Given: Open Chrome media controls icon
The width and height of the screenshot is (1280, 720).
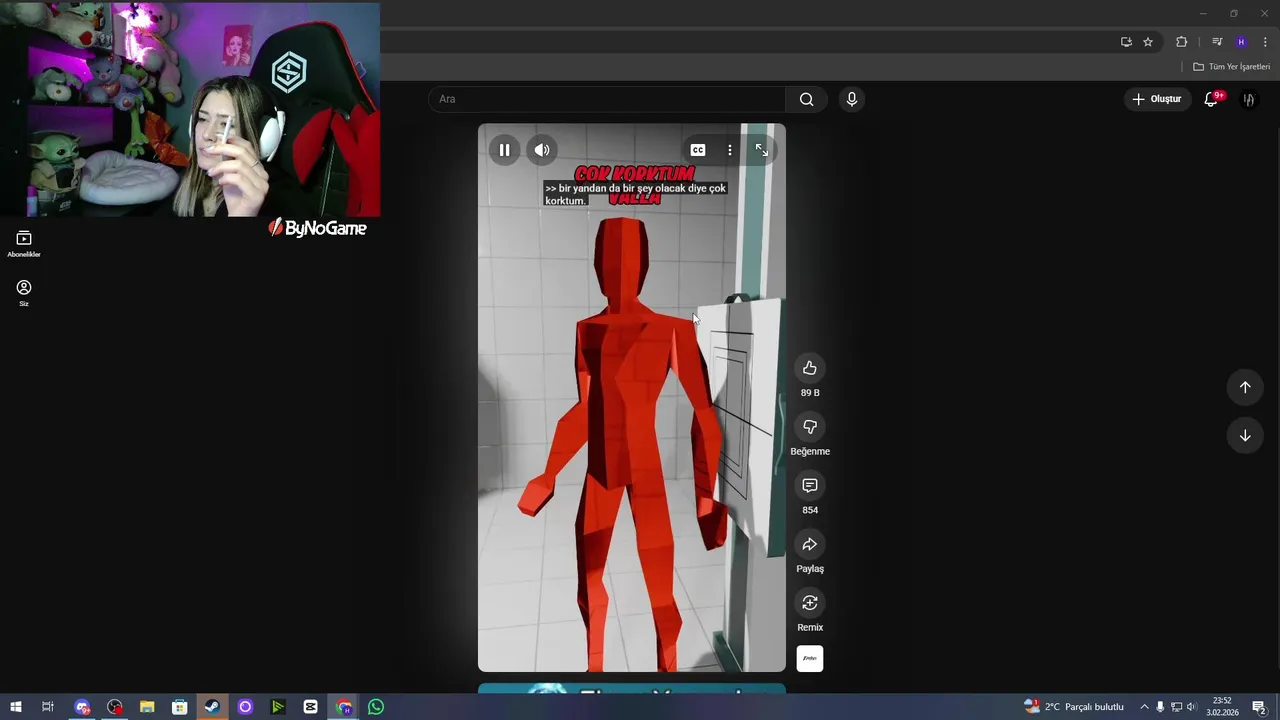Looking at the screenshot, I should pyautogui.click(x=1217, y=42).
